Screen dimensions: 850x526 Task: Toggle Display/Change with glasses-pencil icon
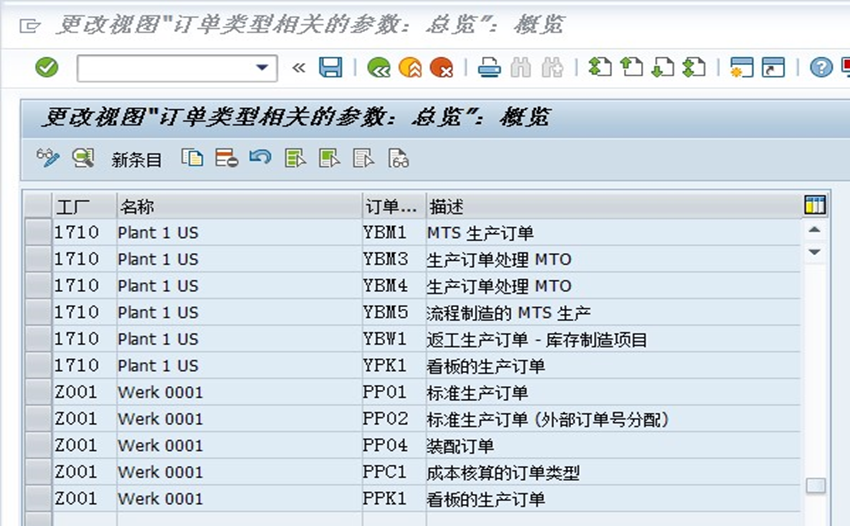(48, 158)
